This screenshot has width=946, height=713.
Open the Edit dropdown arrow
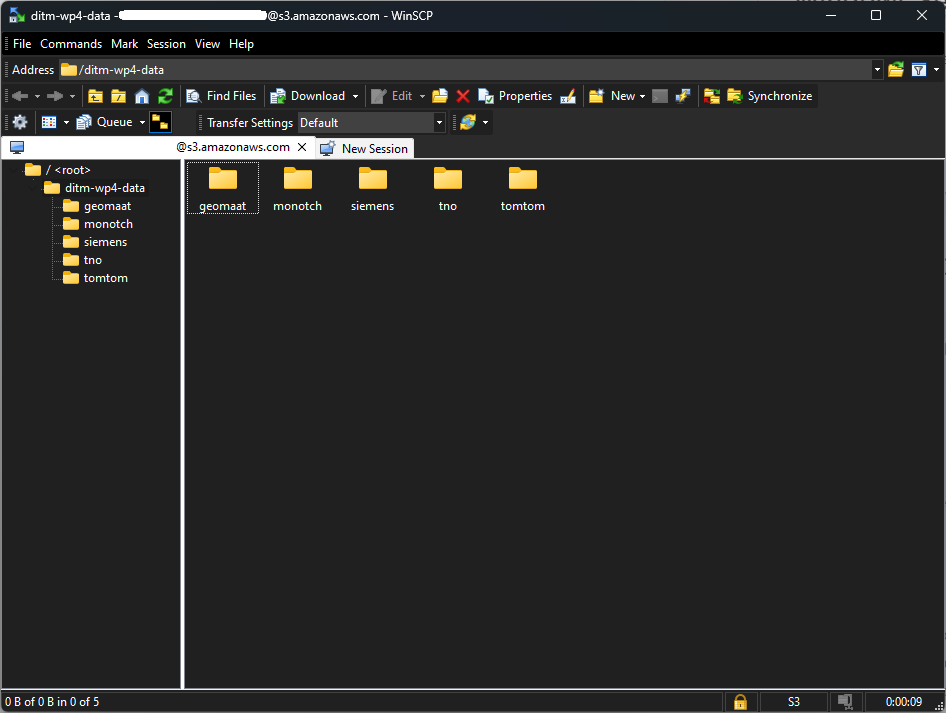click(x=422, y=97)
